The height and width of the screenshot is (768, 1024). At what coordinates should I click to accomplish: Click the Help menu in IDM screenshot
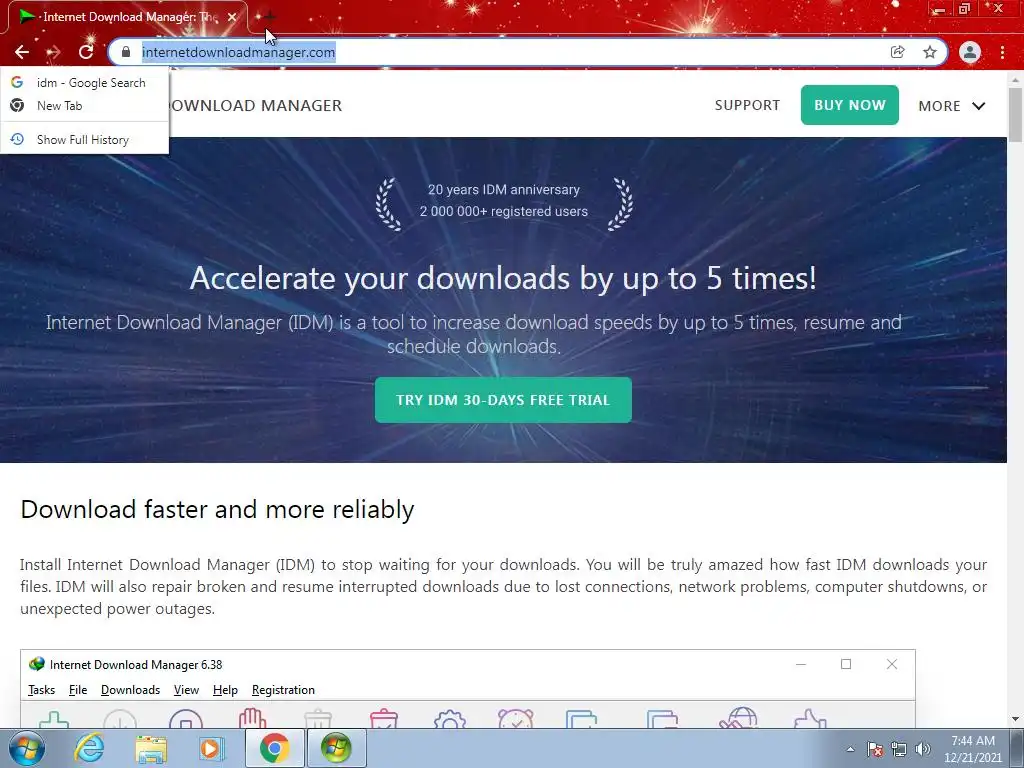pos(225,690)
